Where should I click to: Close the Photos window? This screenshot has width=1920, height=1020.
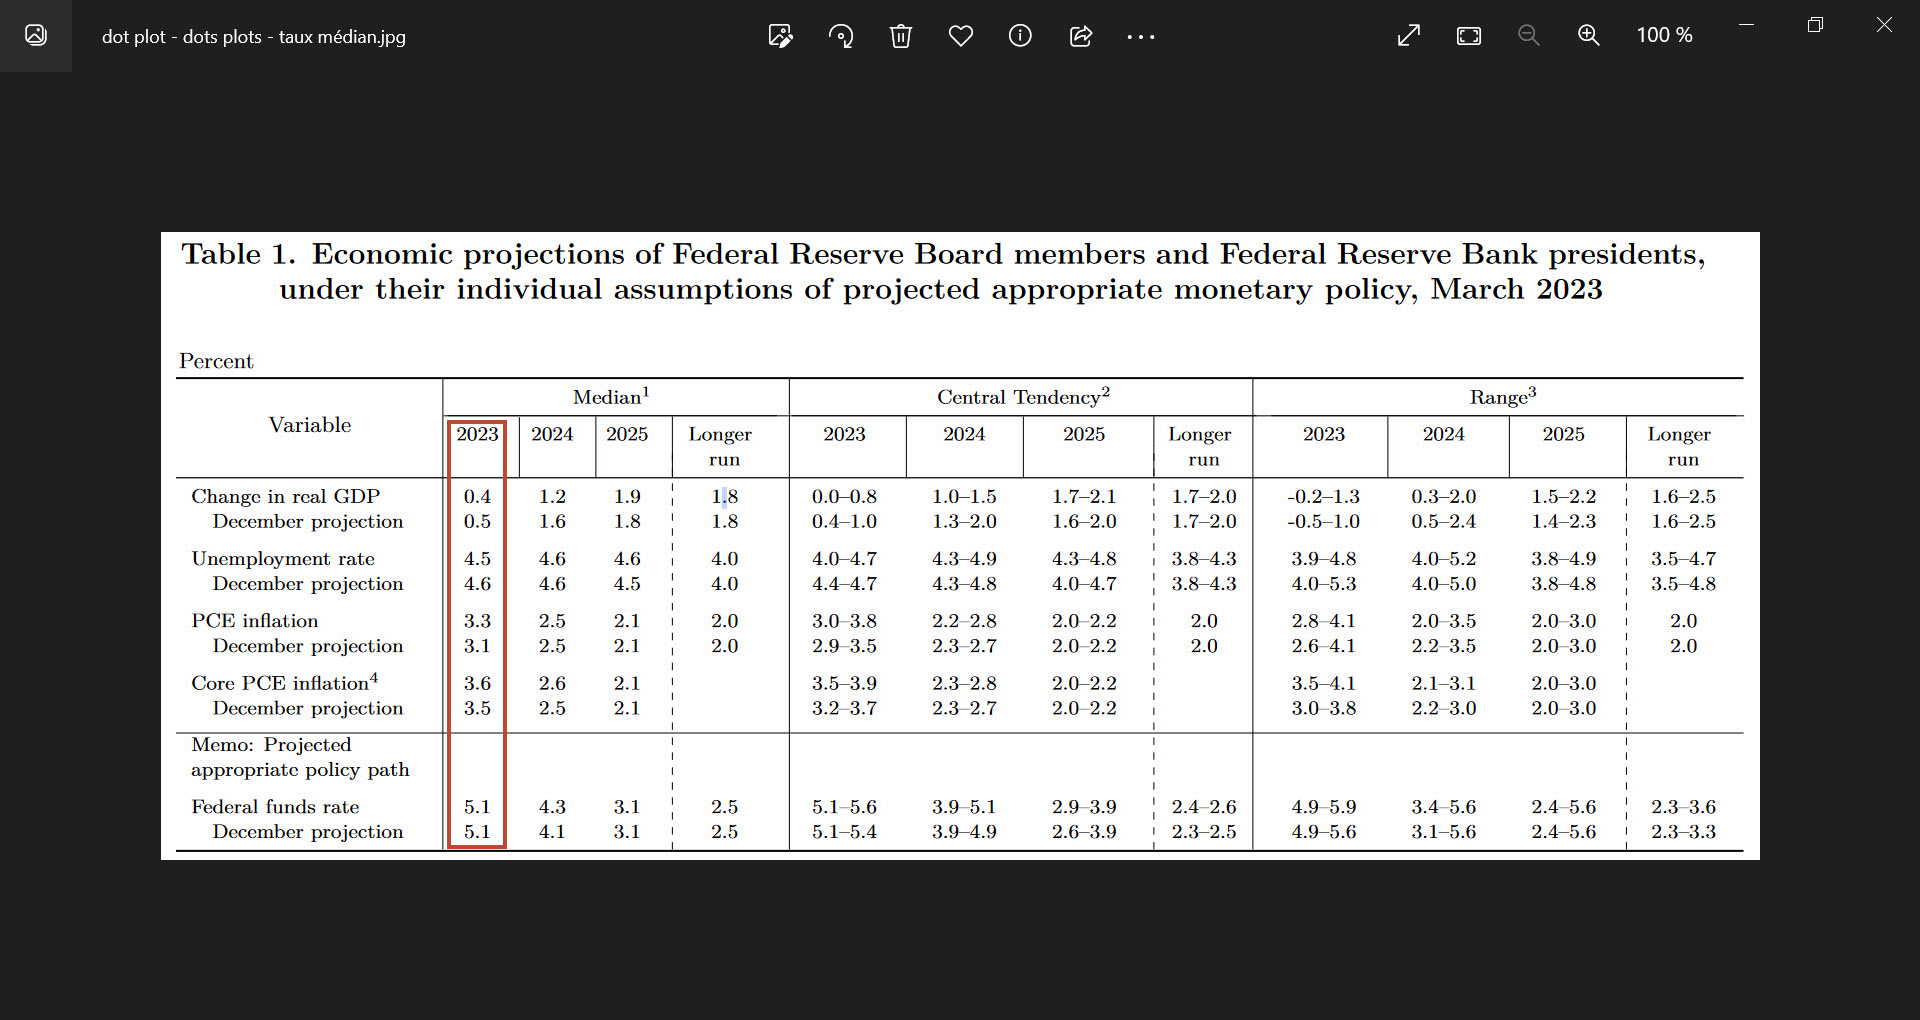tap(1884, 25)
